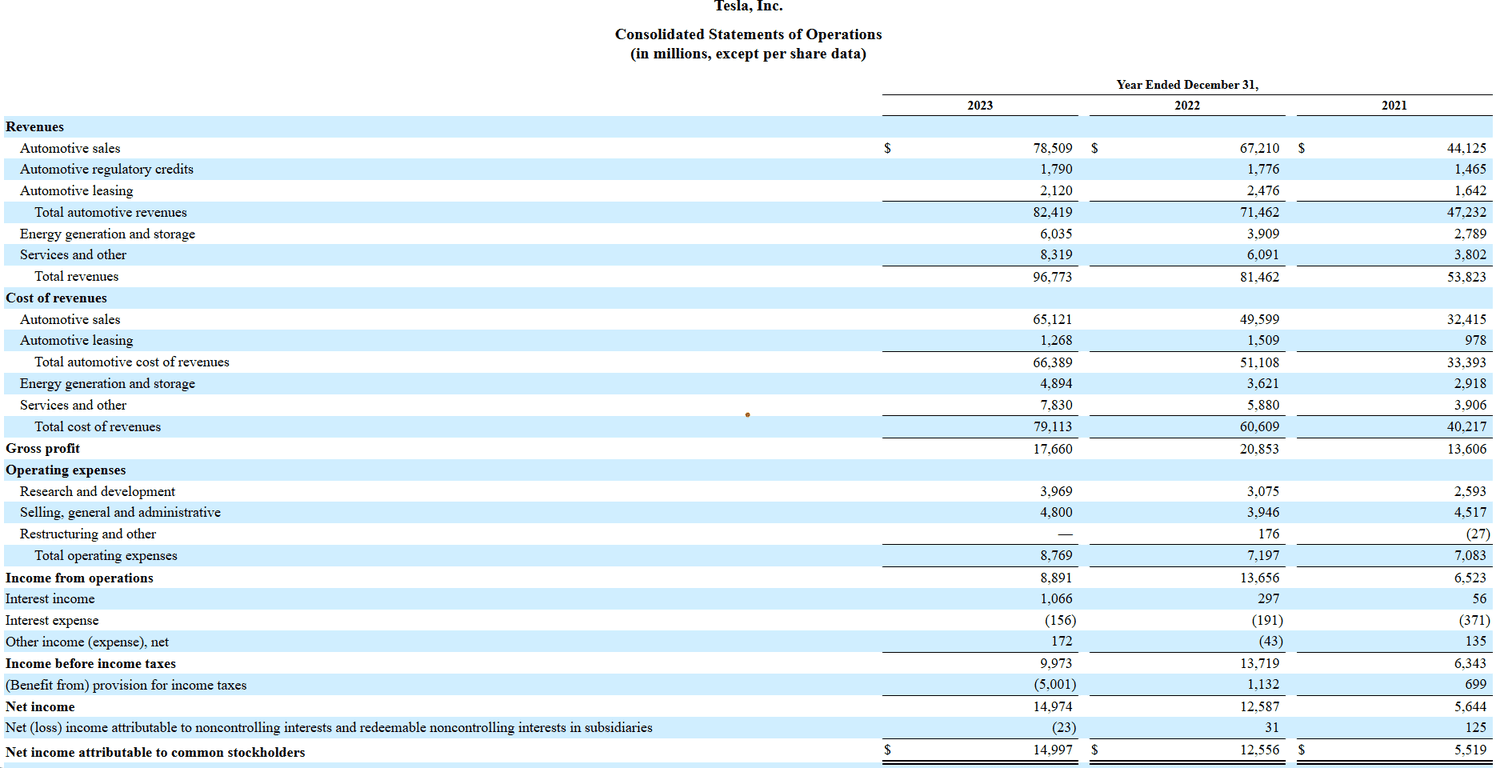Select 2023 common stockholders net income 14,997

(x=1052, y=751)
